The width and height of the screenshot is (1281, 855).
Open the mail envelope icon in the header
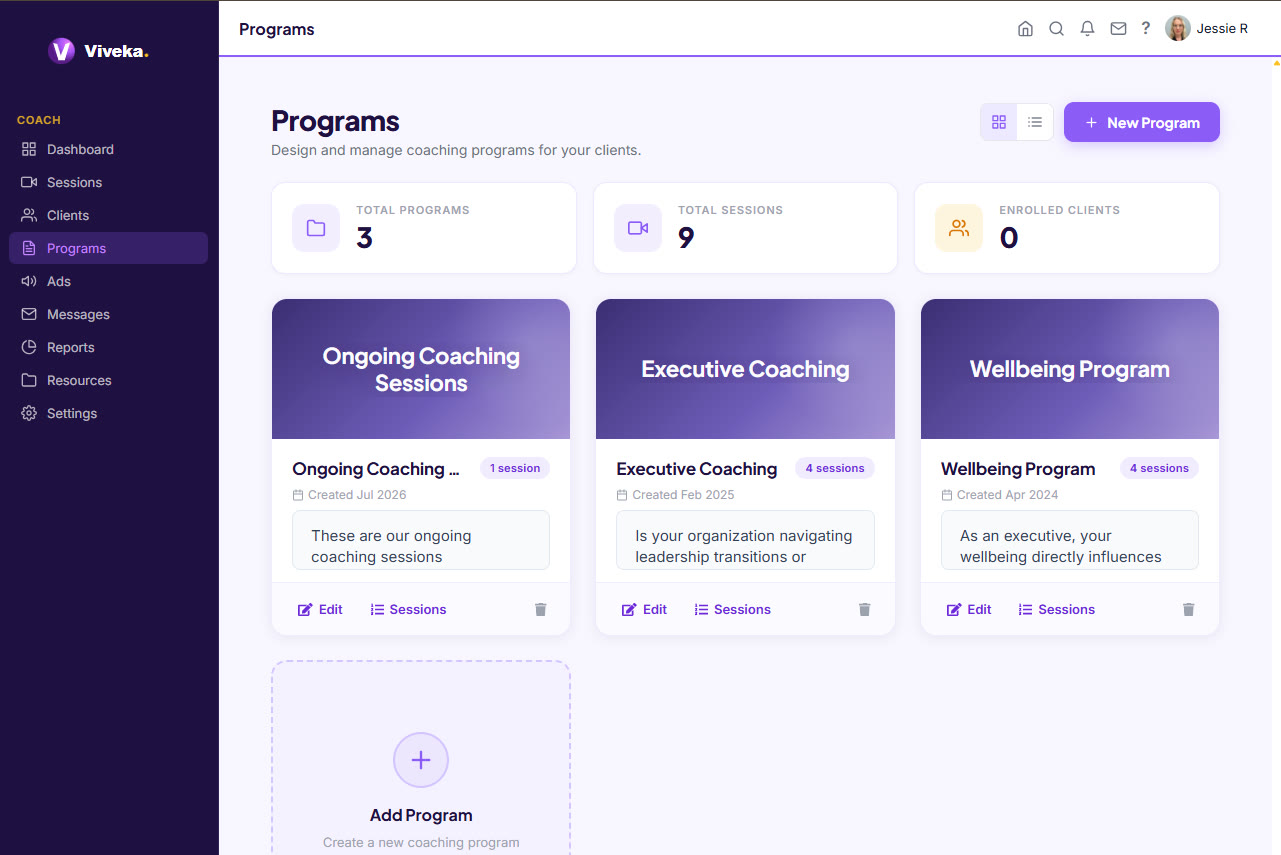[1118, 29]
